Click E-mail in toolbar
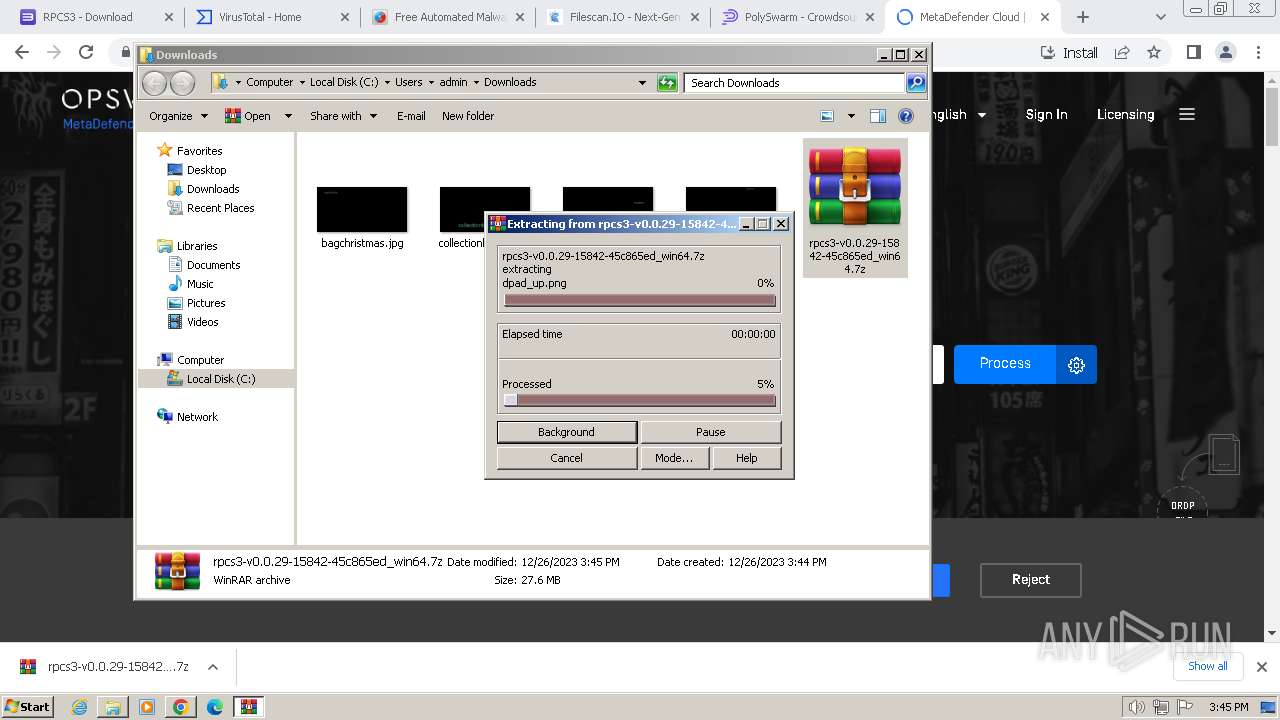Image resolution: width=1280 pixels, height=720 pixels. tap(411, 116)
